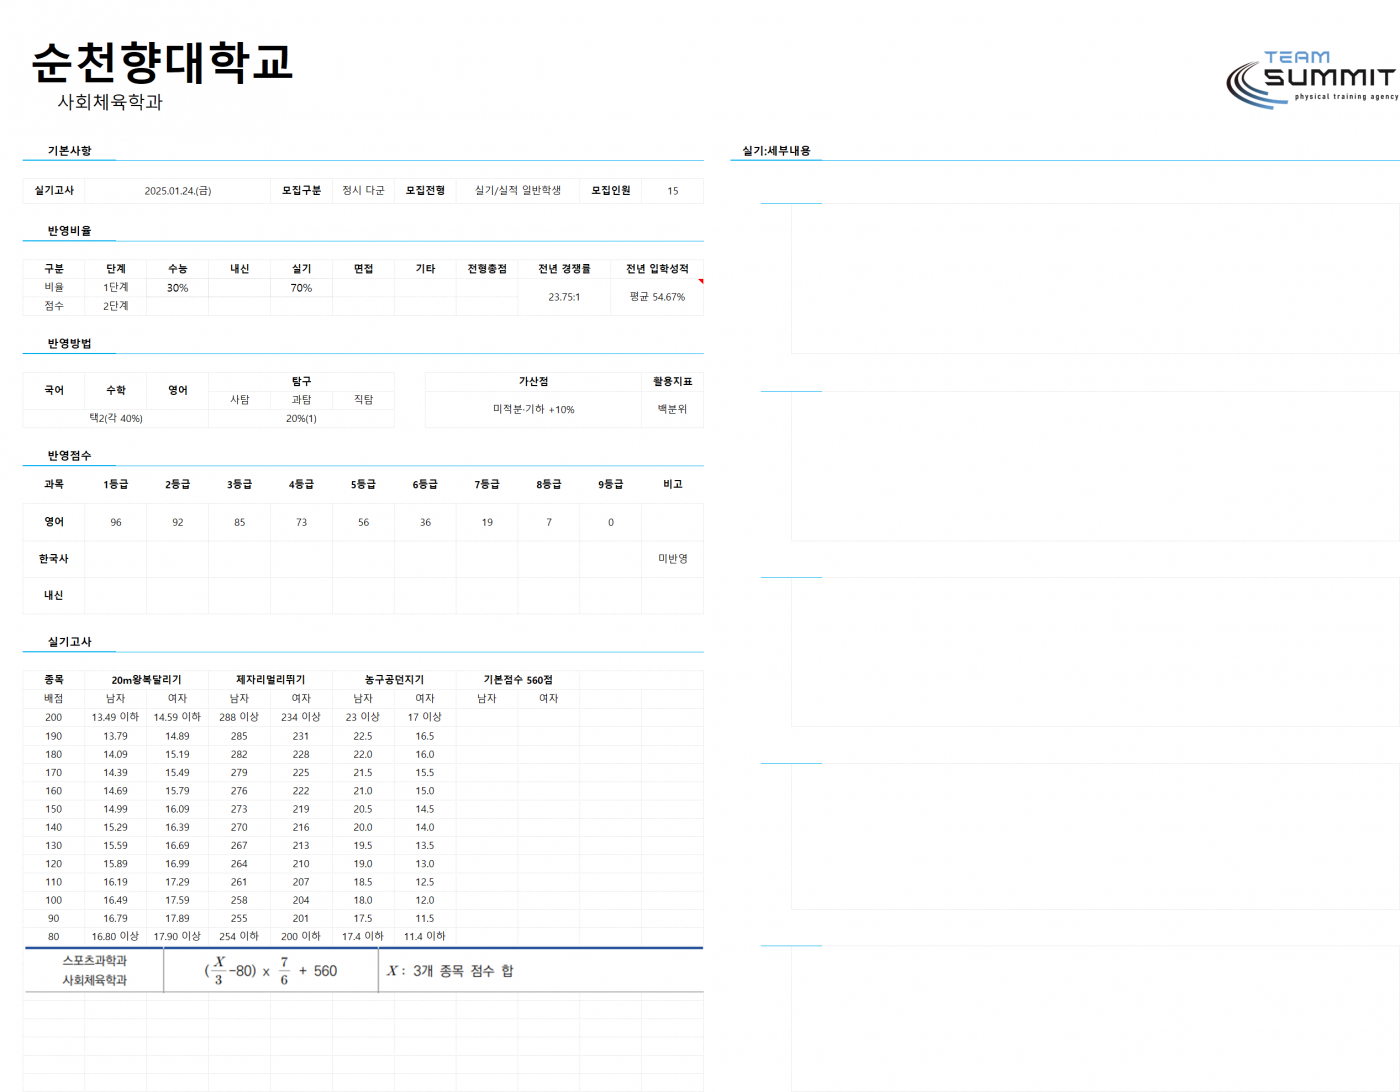
Task: Select the 과탐 sub-header
Action: click(x=301, y=400)
